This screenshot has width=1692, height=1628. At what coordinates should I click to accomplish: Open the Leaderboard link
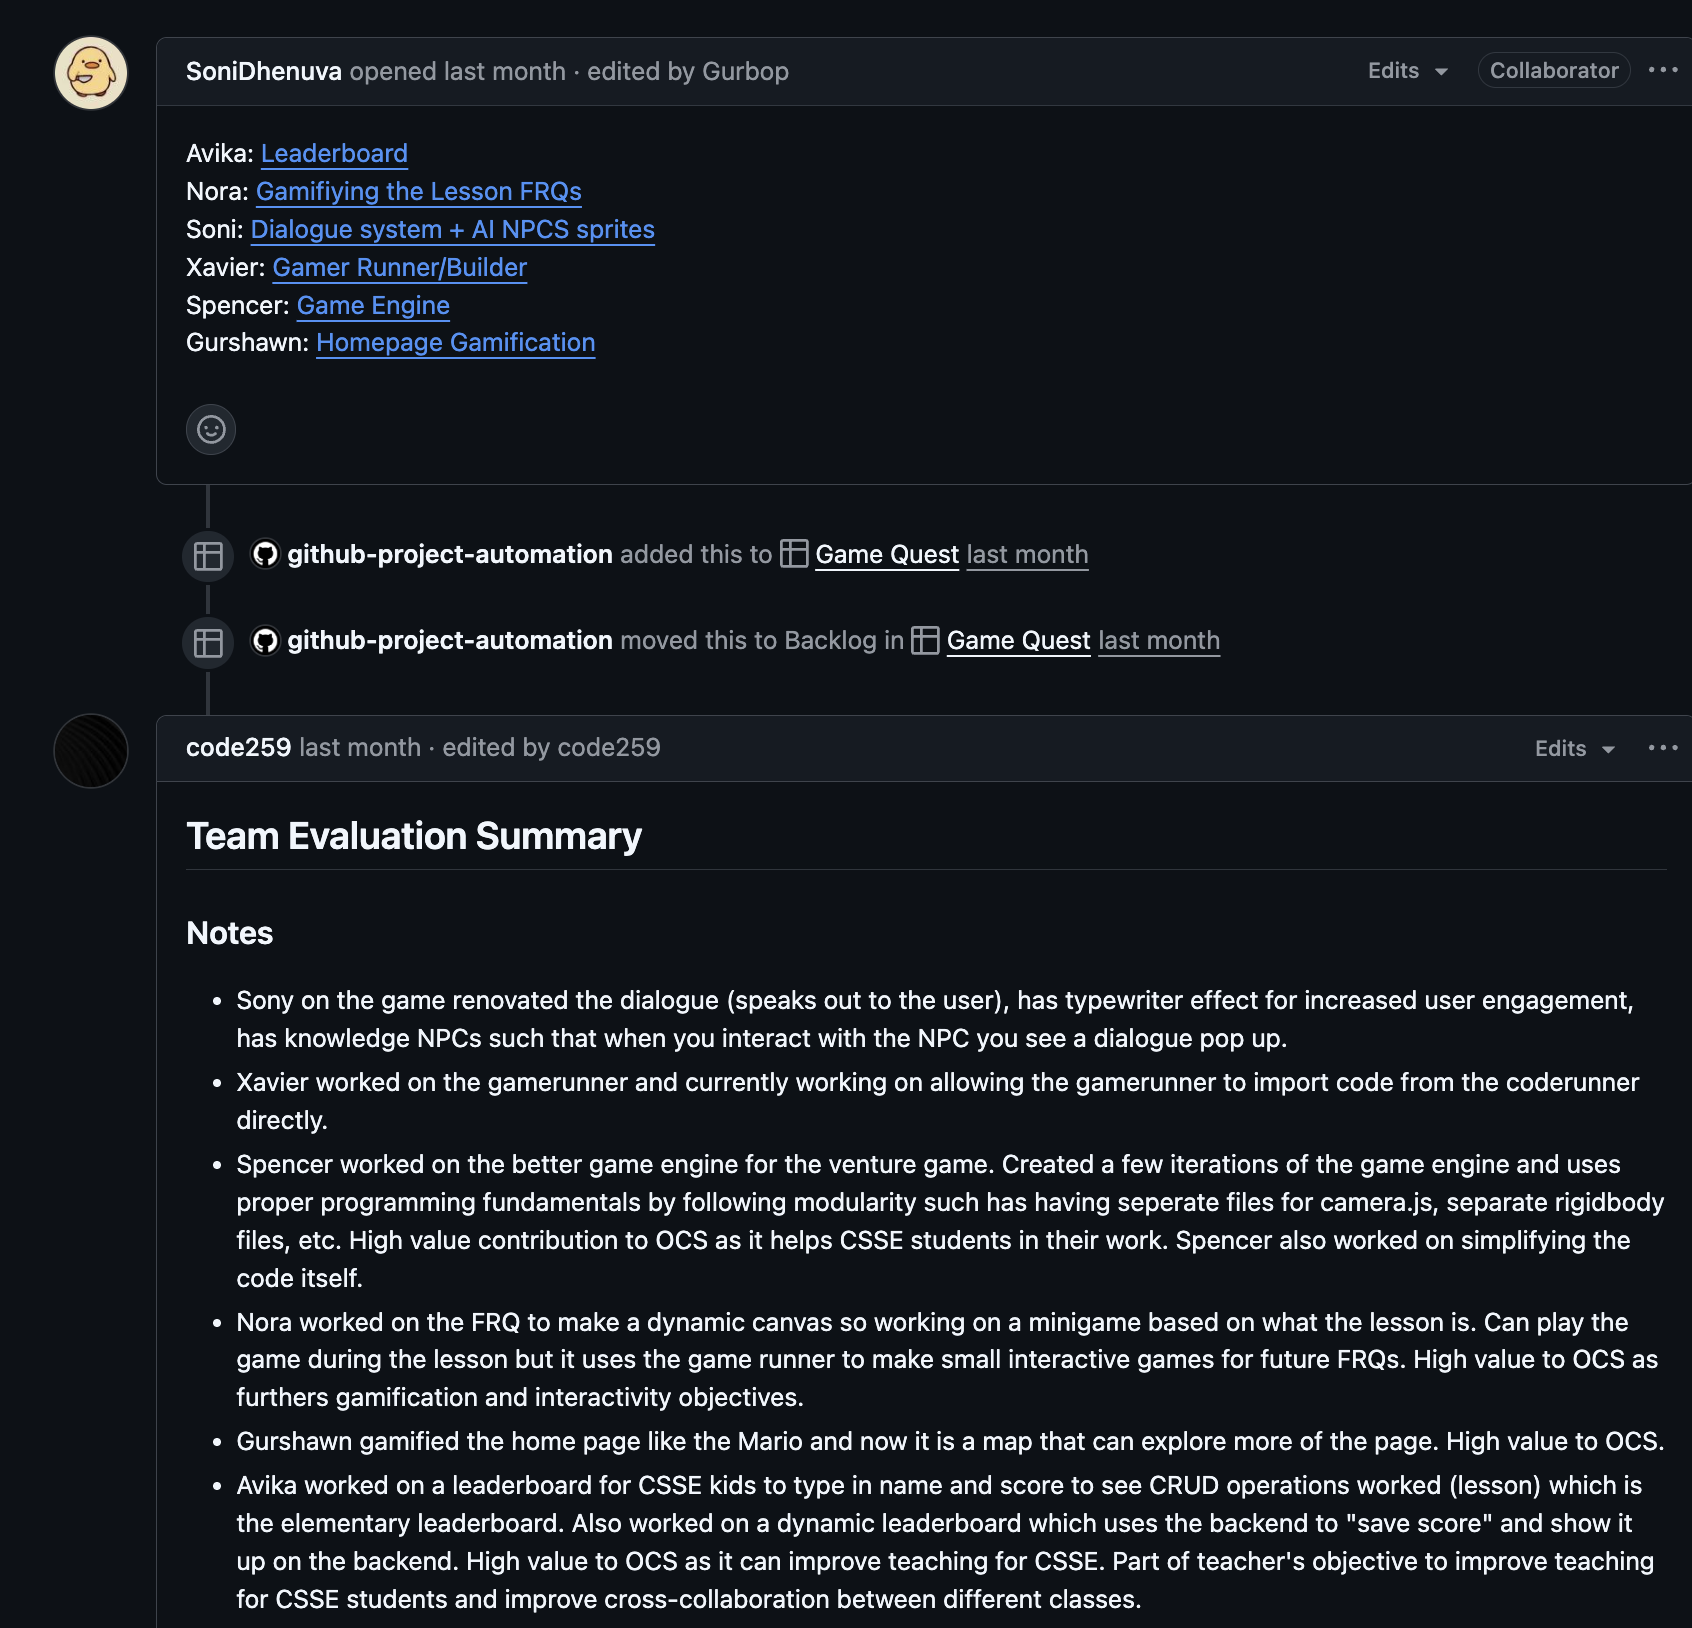pos(333,153)
